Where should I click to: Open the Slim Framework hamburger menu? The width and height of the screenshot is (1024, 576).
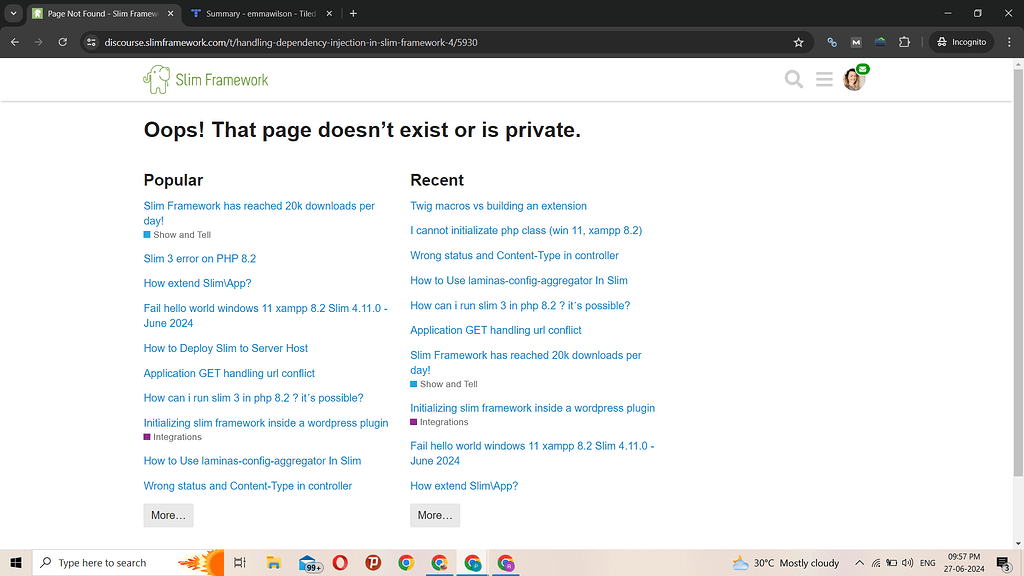click(x=823, y=78)
